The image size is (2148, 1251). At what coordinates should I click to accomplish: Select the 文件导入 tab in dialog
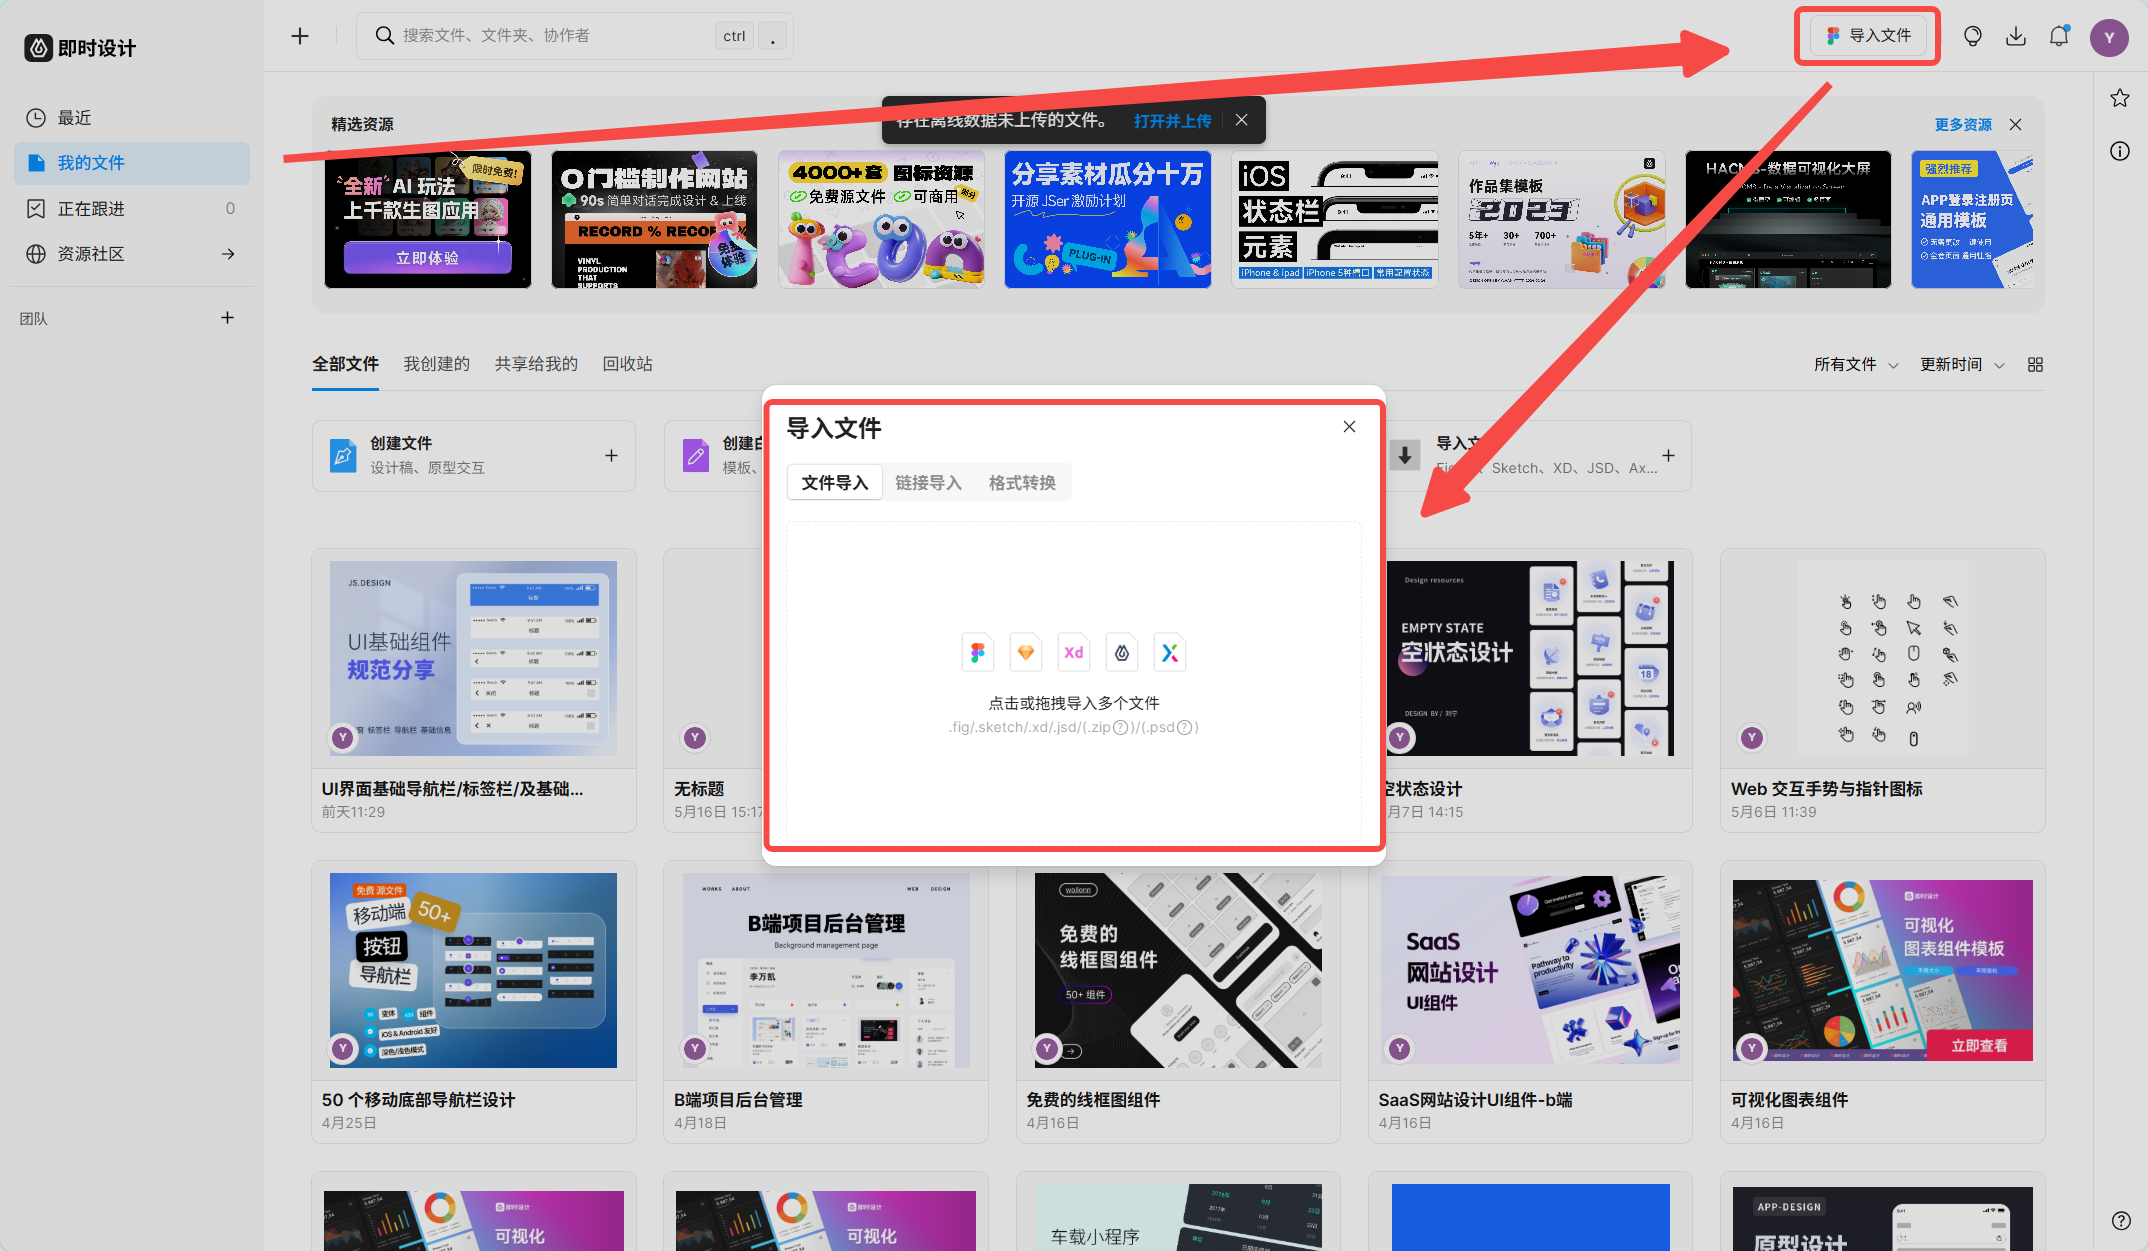coord(835,483)
